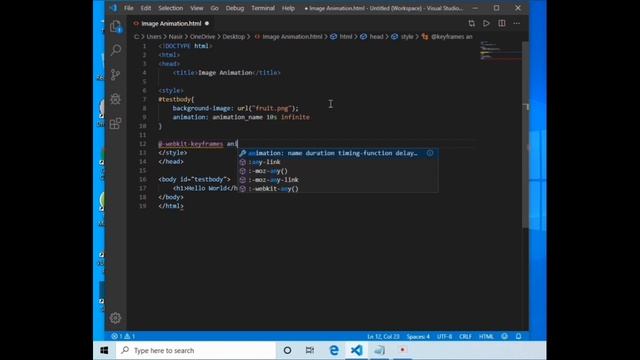
Task: Click the @keyframes breadcrumb segment
Action: click(447, 37)
